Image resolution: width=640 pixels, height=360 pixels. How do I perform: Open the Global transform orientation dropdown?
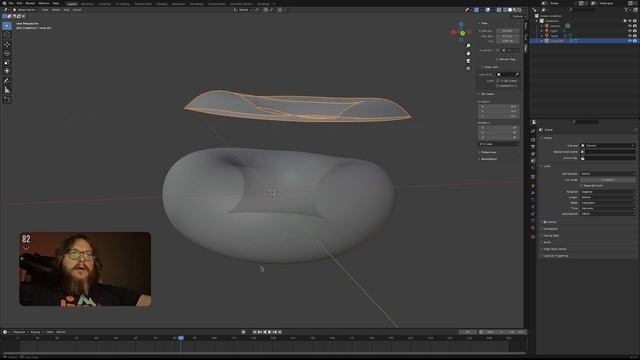[x=243, y=10]
